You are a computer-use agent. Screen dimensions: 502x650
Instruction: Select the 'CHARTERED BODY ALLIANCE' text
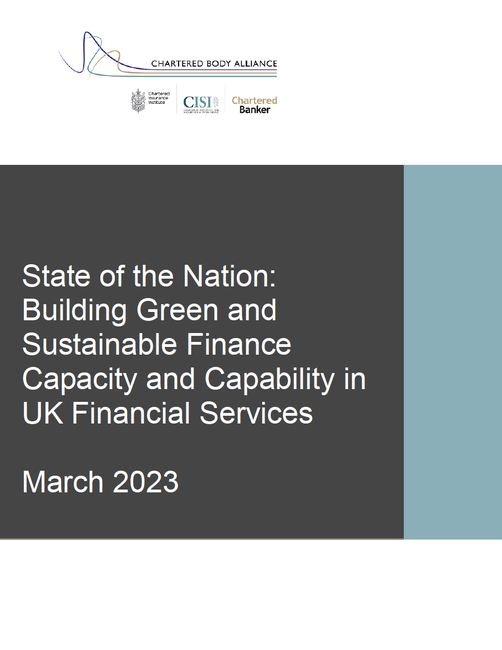(214, 63)
